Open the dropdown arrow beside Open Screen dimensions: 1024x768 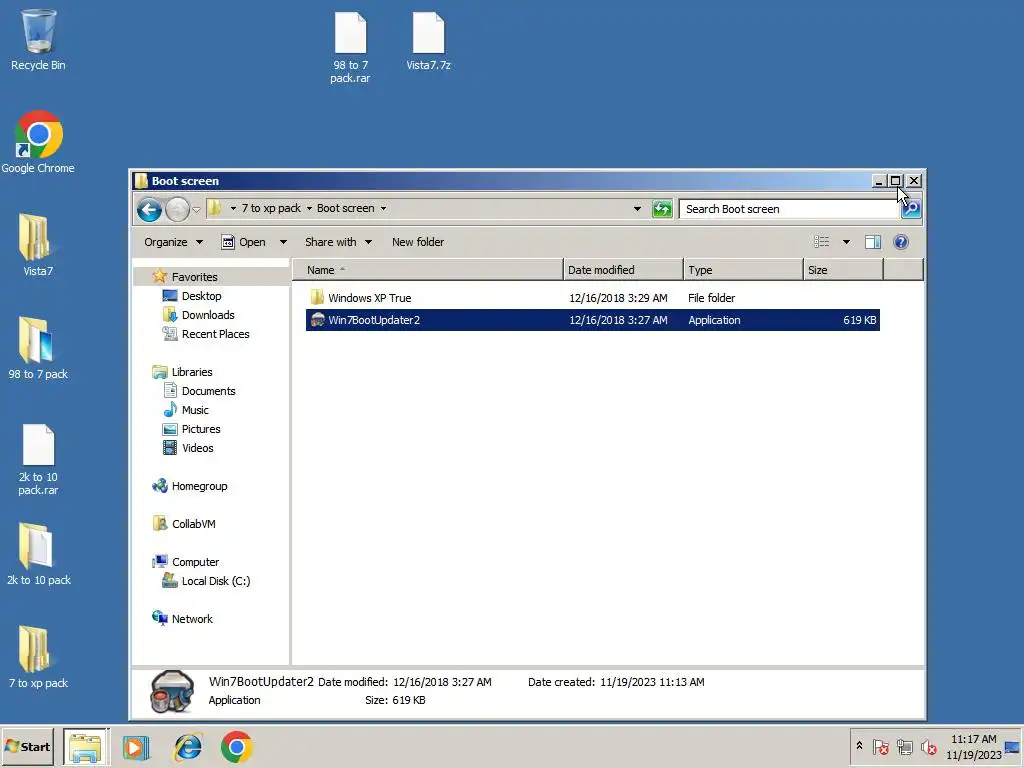pyautogui.click(x=283, y=242)
